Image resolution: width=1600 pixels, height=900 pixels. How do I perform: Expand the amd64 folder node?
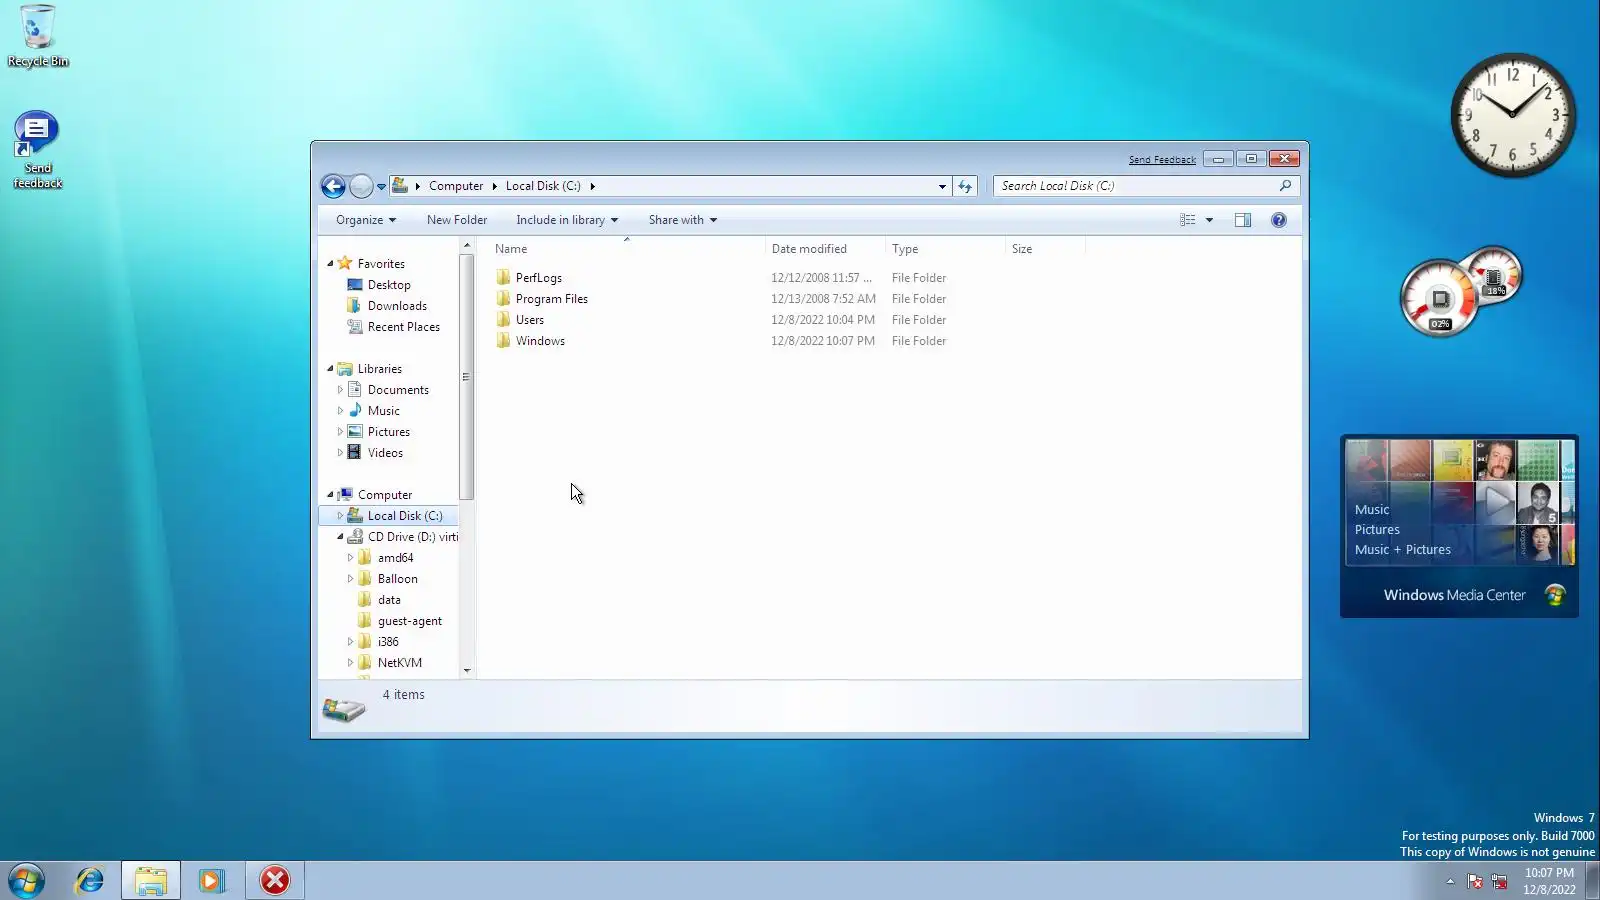(x=350, y=558)
